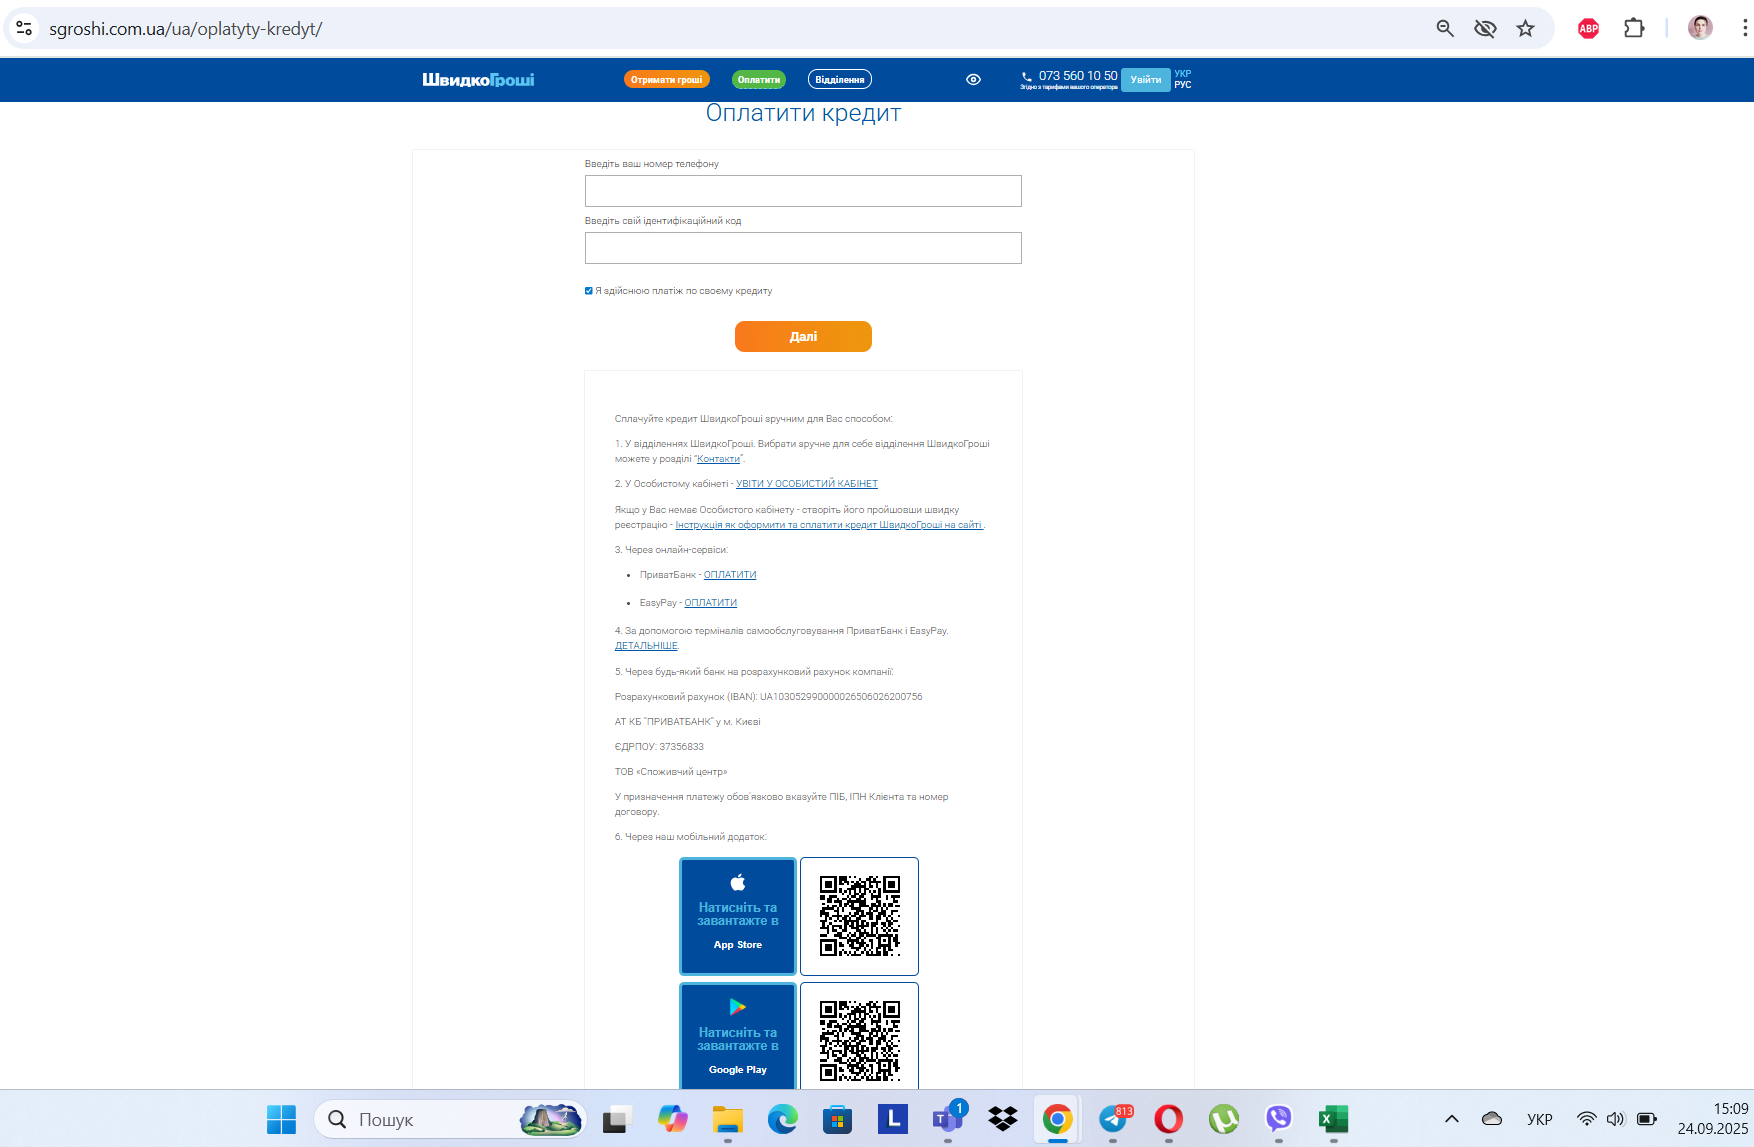This screenshot has width=1754, height=1147.
Task: Open the Windows Start menu
Action: pos(281,1119)
